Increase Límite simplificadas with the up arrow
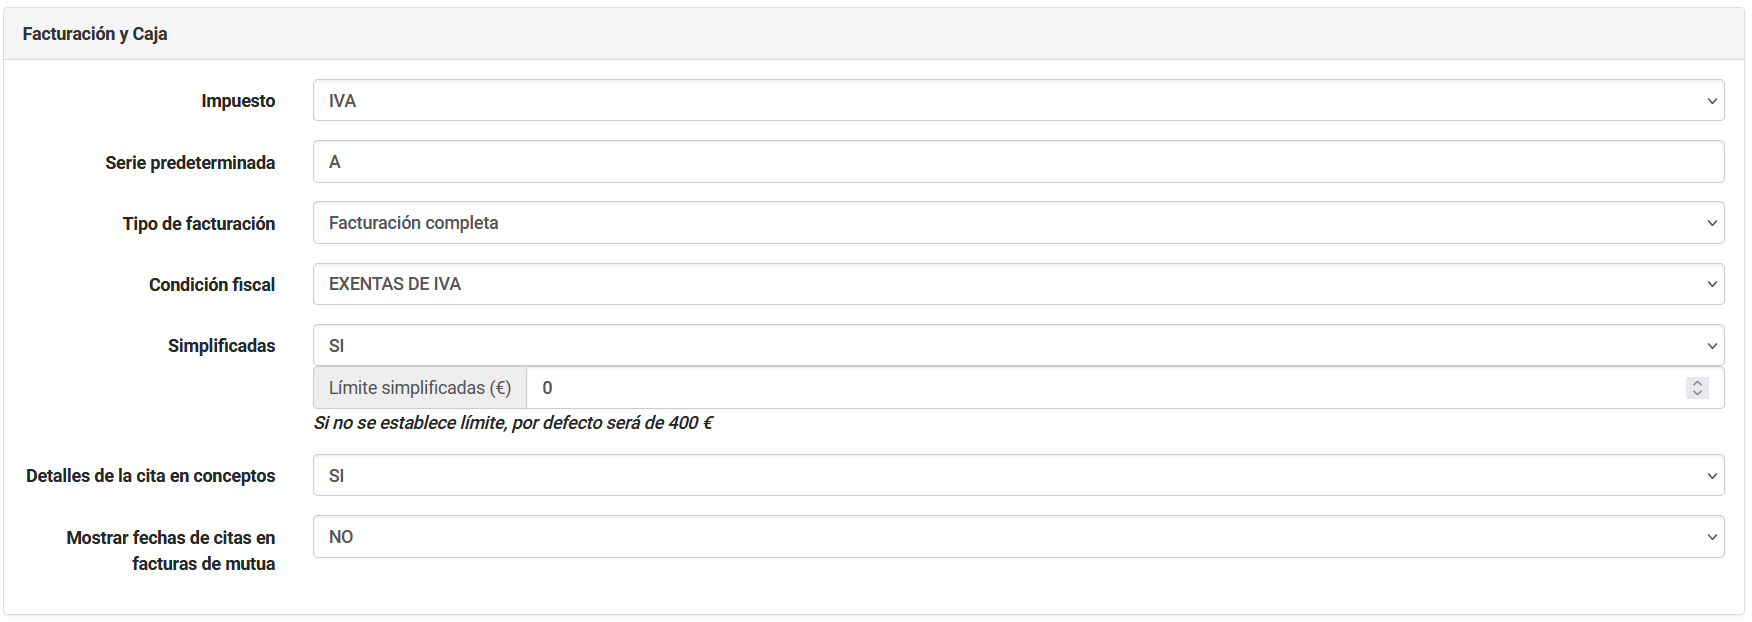This screenshot has width=1752, height=622. click(1697, 383)
